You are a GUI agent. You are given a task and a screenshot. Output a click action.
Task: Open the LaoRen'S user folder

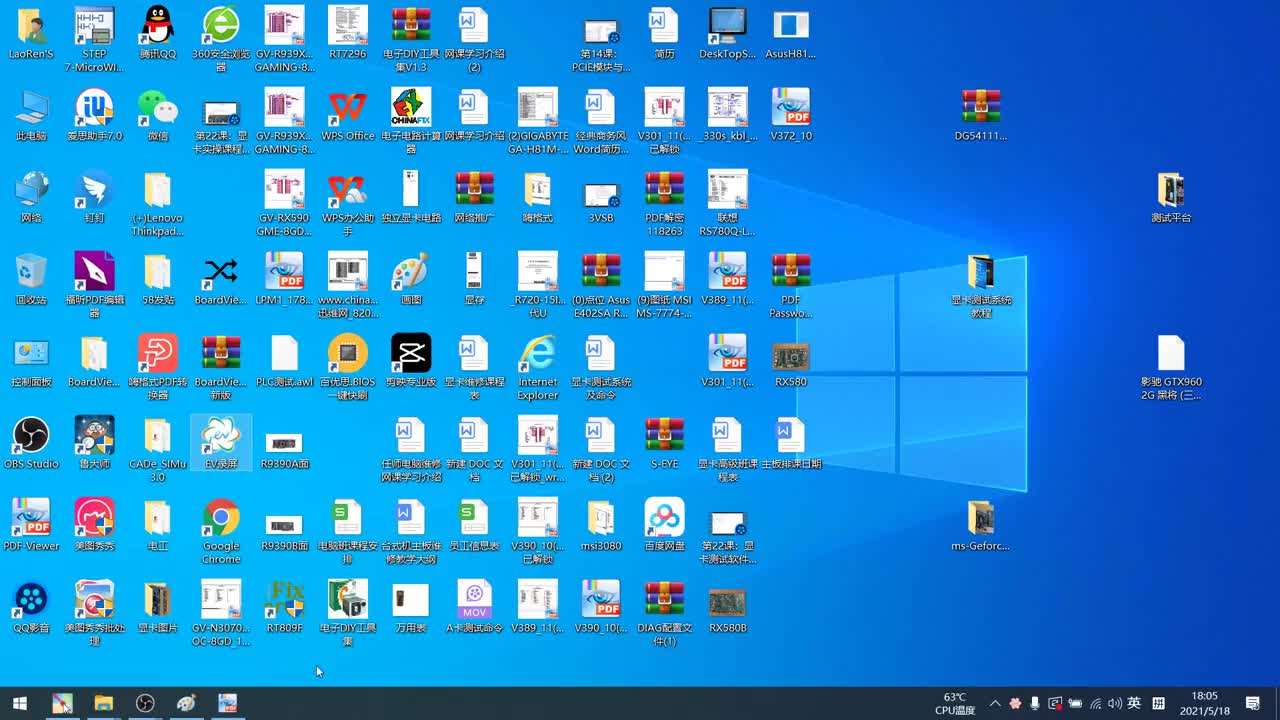click(x=31, y=33)
